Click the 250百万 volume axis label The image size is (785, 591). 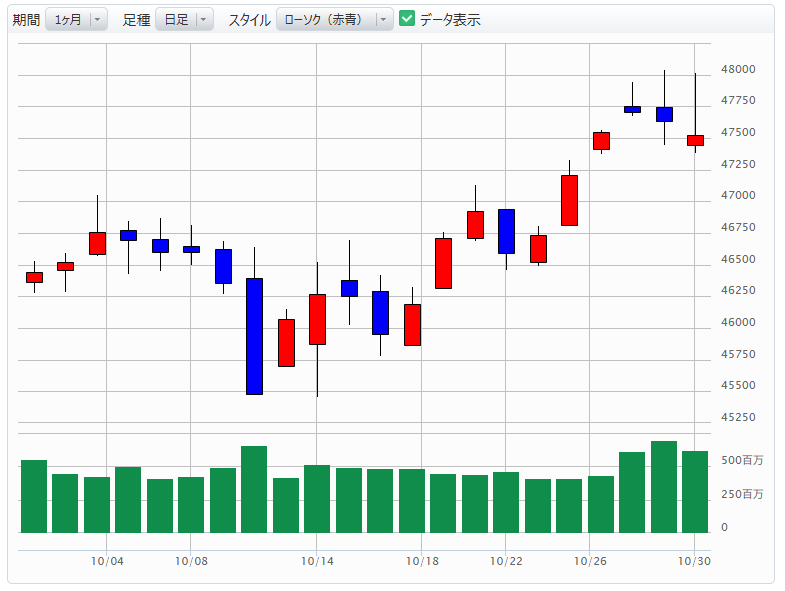tap(742, 494)
